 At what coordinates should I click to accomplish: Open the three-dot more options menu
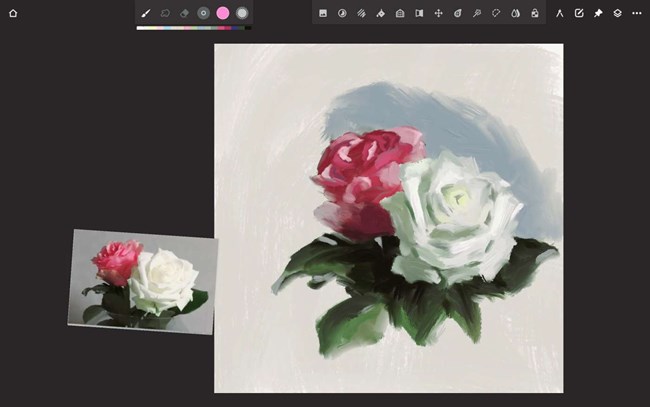(637, 13)
